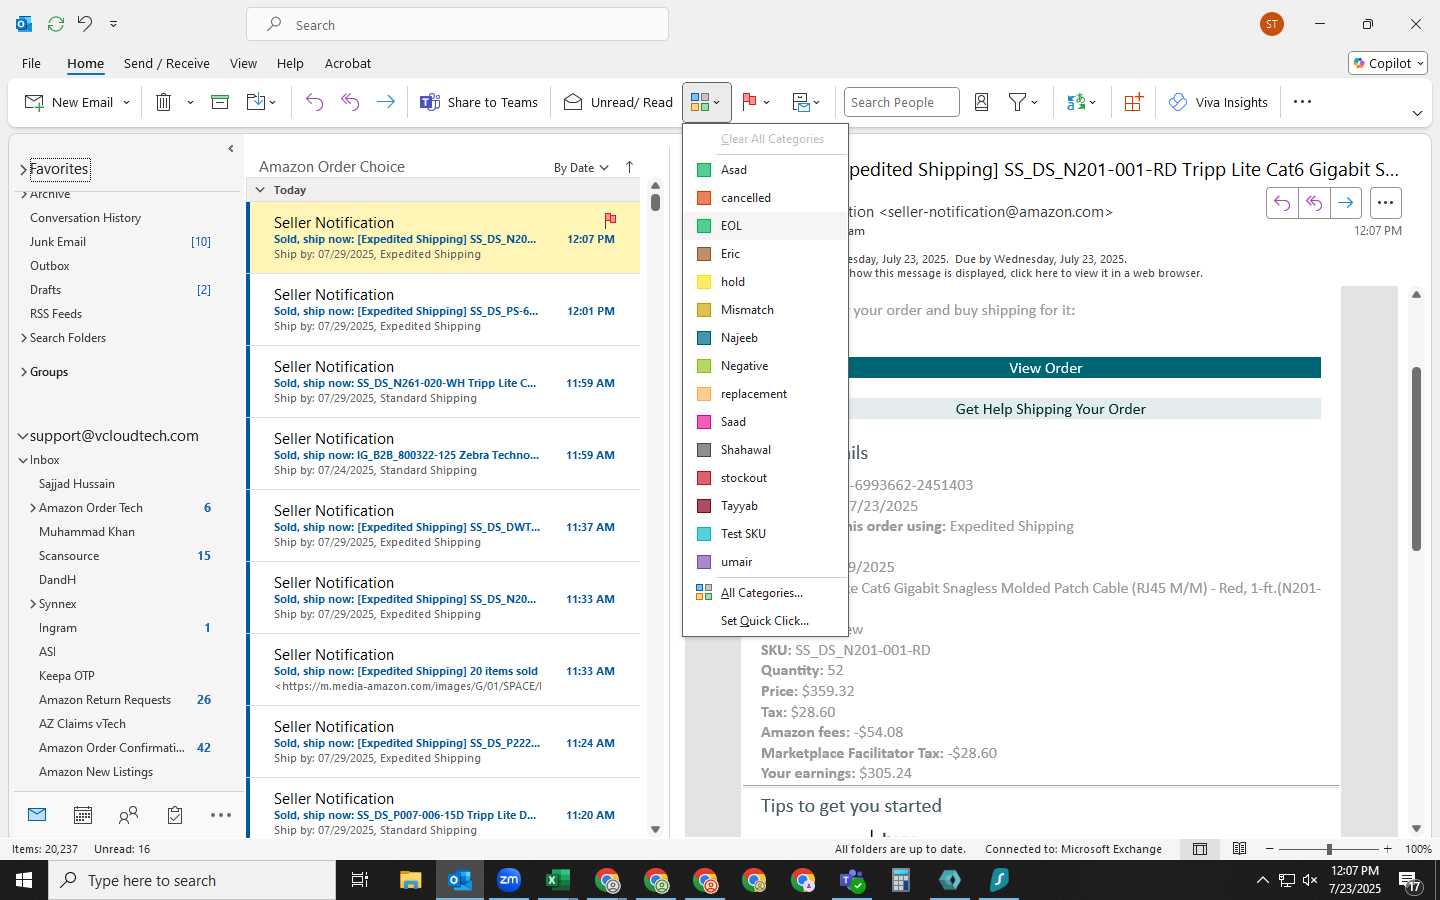Click the Address Book icon
The image size is (1440, 900).
click(x=982, y=102)
